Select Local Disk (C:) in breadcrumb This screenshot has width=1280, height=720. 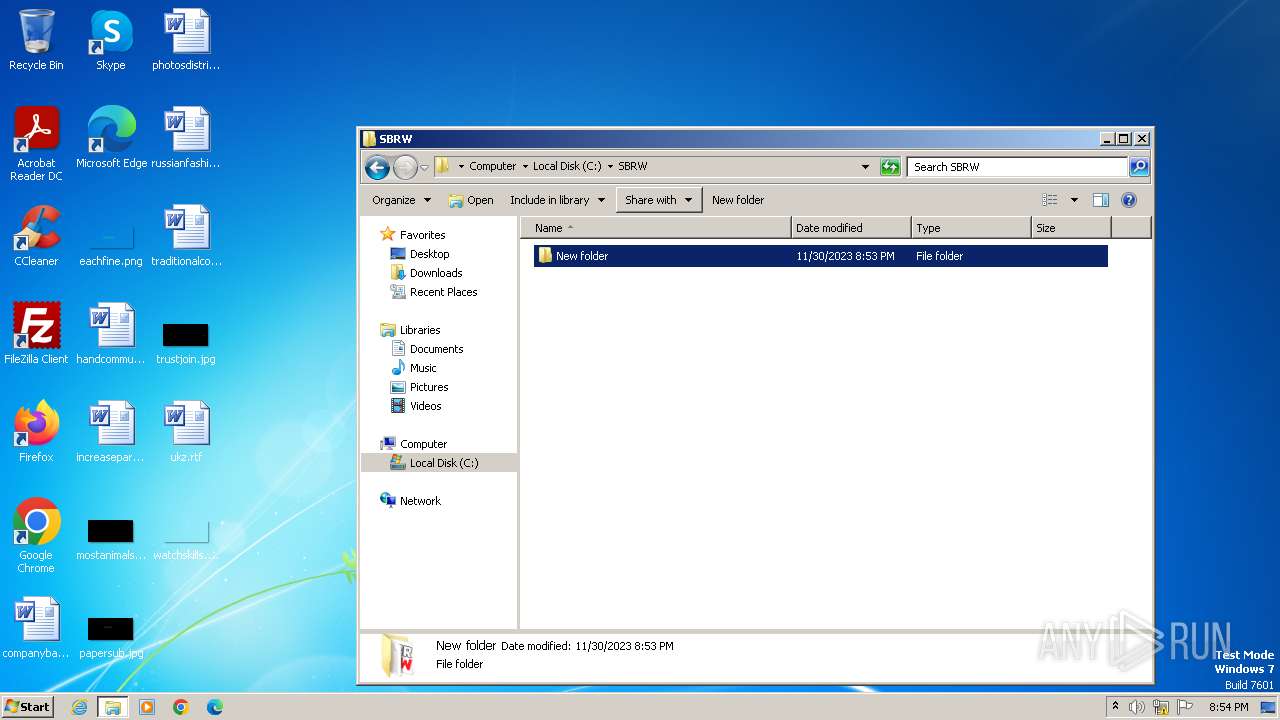coord(567,167)
